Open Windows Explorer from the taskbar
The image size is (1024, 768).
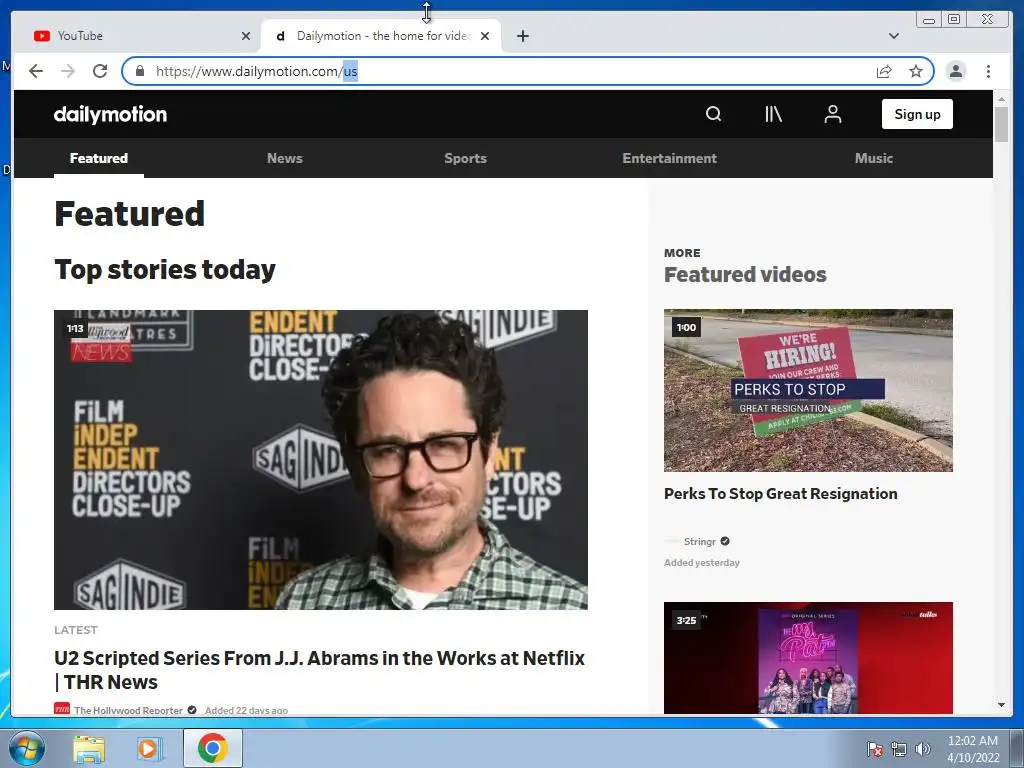coord(89,748)
